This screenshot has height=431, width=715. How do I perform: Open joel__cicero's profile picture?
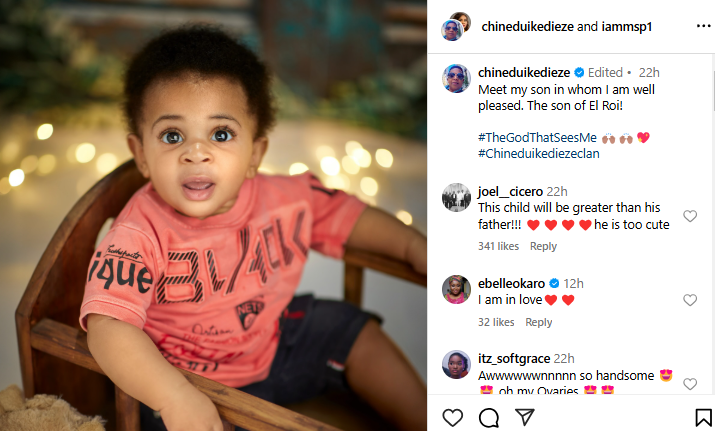[456, 197]
